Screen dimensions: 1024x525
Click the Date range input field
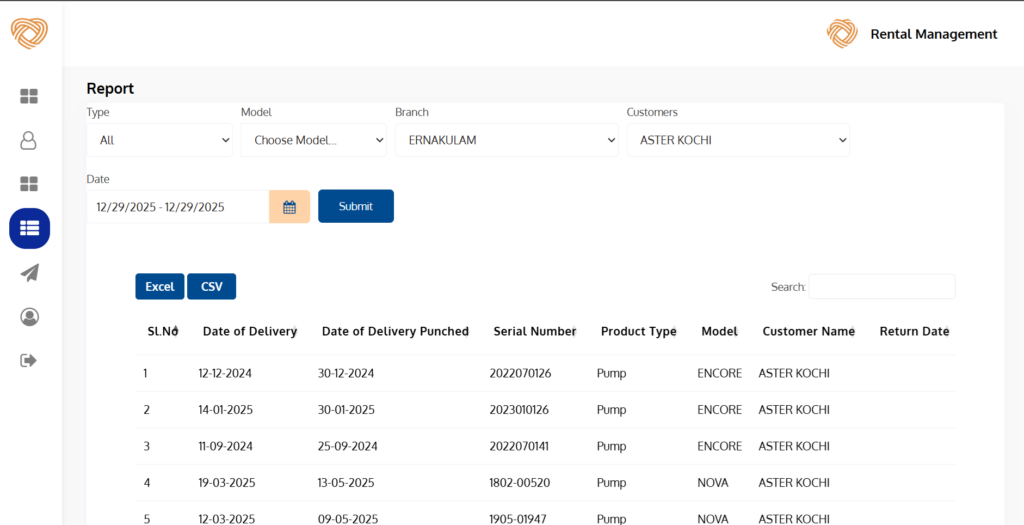pos(178,207)
